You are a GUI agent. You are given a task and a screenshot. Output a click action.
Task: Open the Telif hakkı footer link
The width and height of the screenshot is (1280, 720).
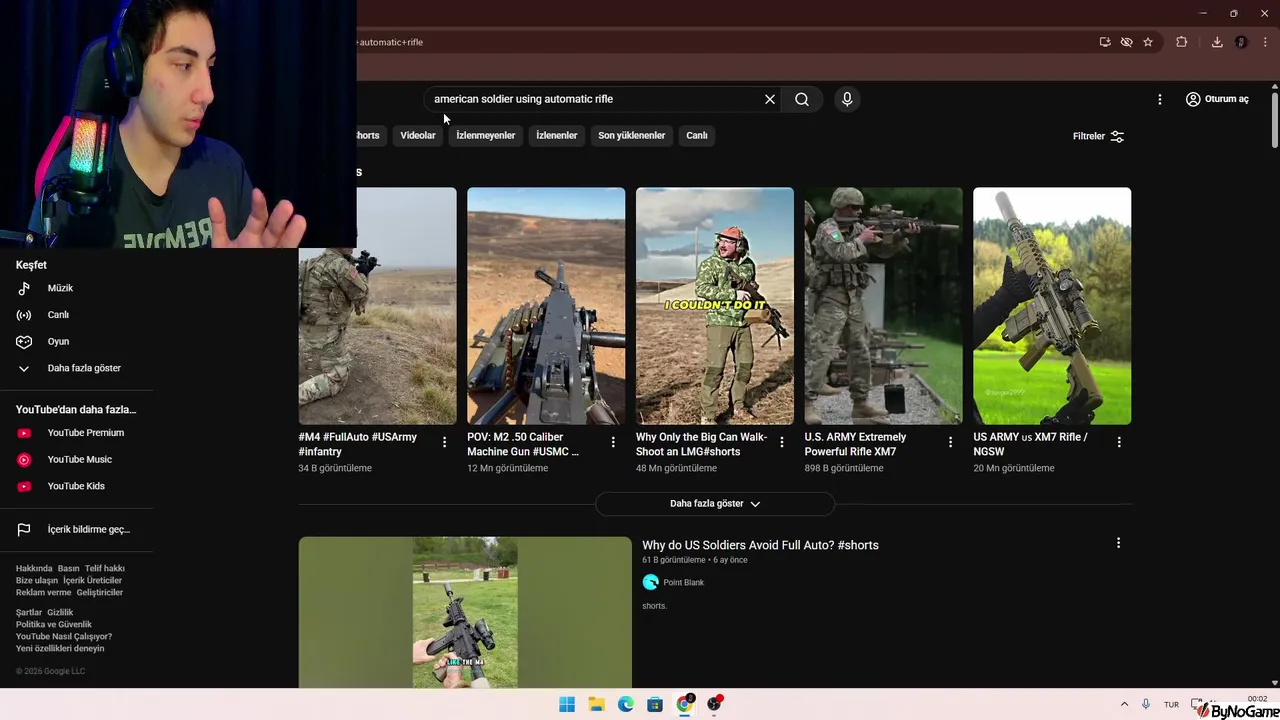(105, 569)
